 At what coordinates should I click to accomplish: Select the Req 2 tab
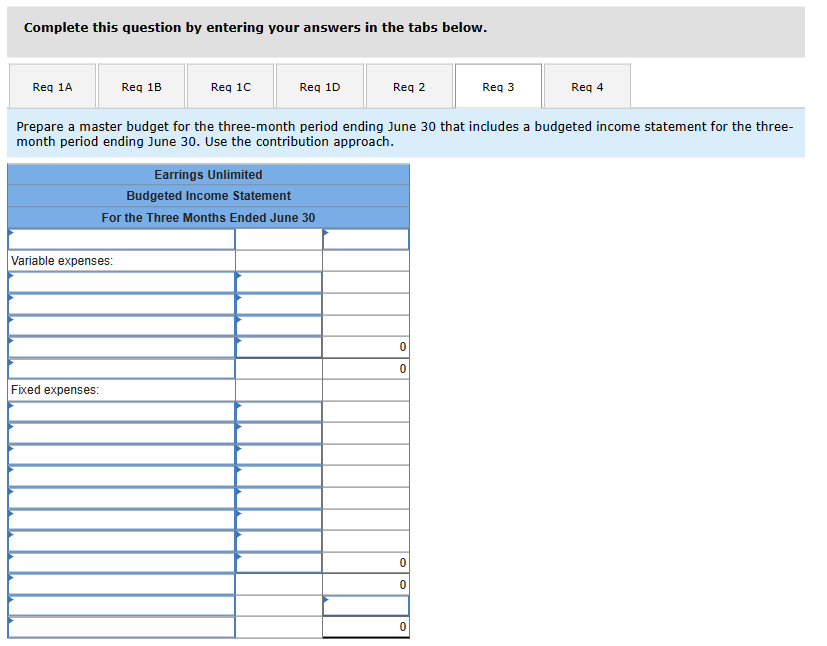(408, 86)
